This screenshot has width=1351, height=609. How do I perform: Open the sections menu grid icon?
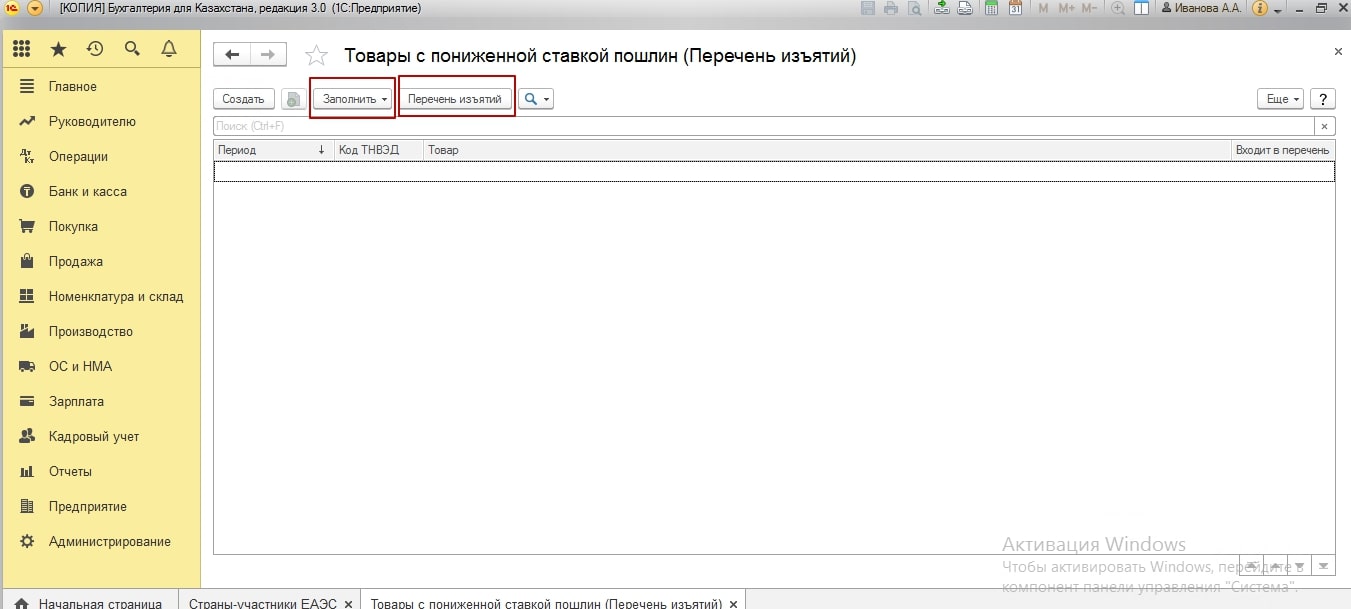[22, 48]
